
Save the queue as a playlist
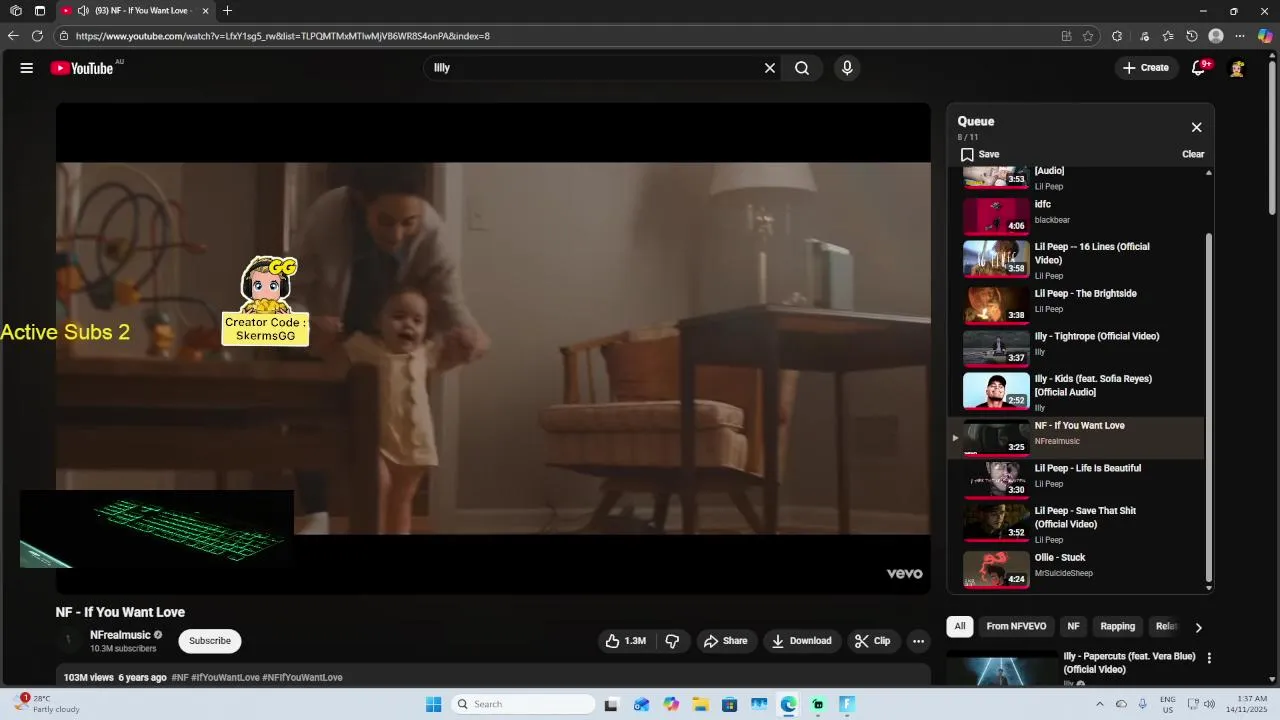click(980, 154)
